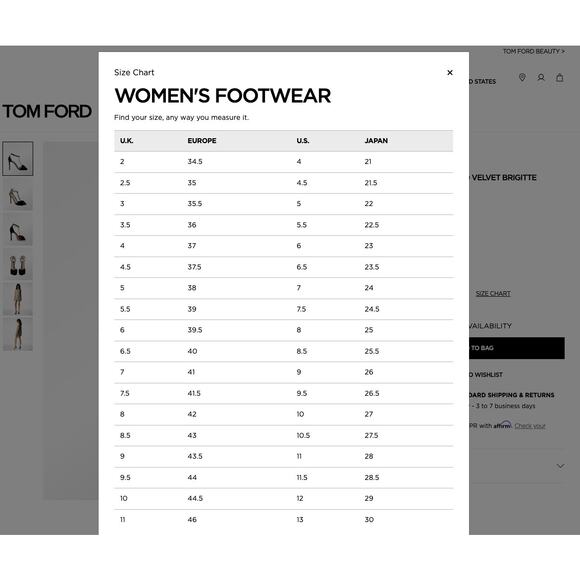Click the Europe size 38 cell
Image resolution: width=580 pixels, height=580 pixels.
coord(192,288)
